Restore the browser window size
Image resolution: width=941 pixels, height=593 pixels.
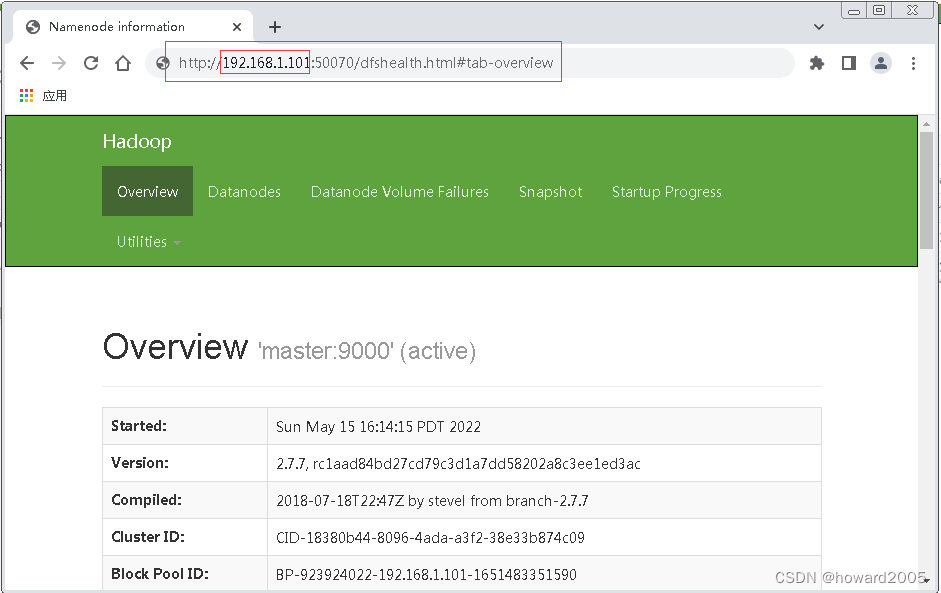pos(879,10)
